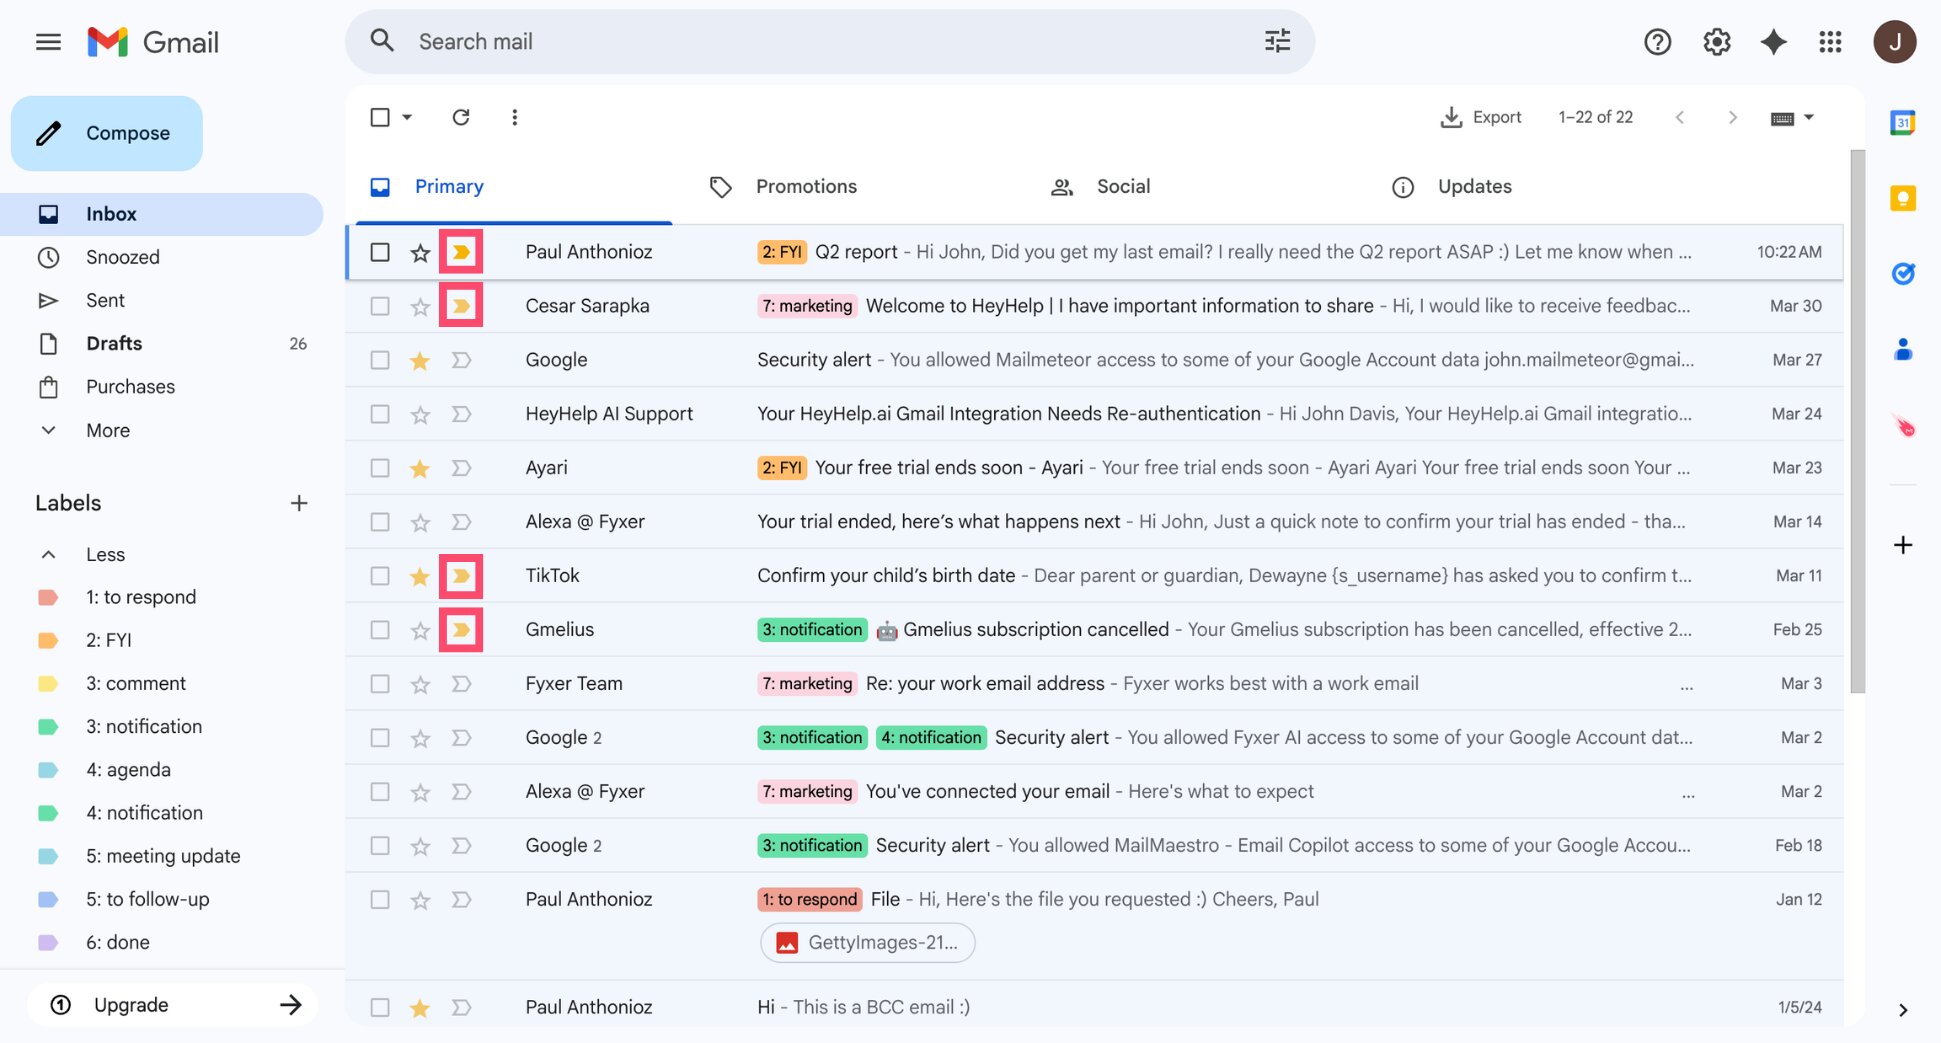This screenshot has height=1043, width=1941.
Task: Select checkbox for Gmelius email
Action: click(380, 630)
